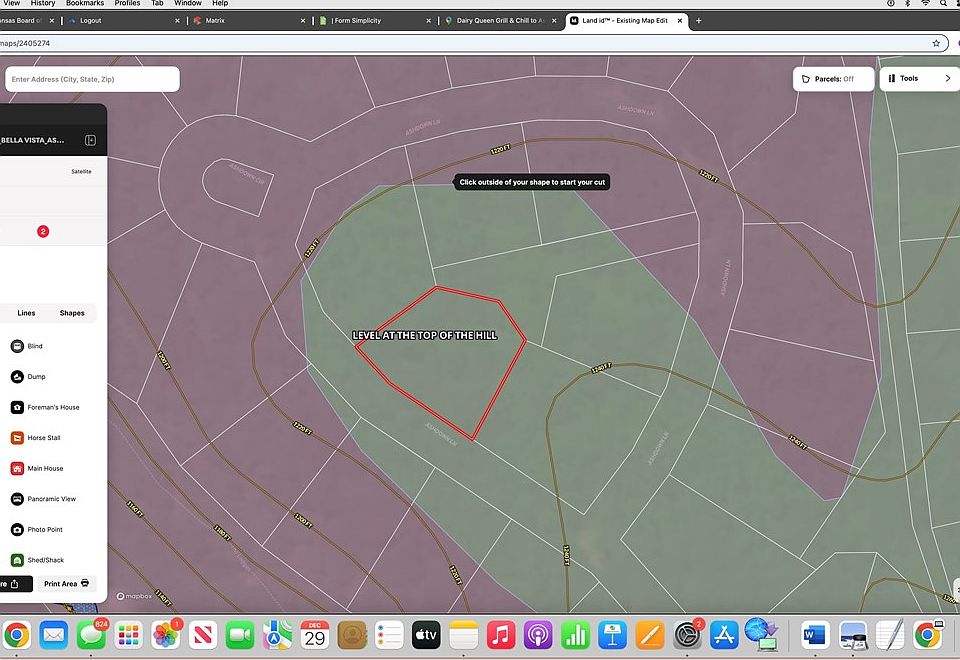Switch to Satellite map view

pyautogui.click(x=81, y=171)
